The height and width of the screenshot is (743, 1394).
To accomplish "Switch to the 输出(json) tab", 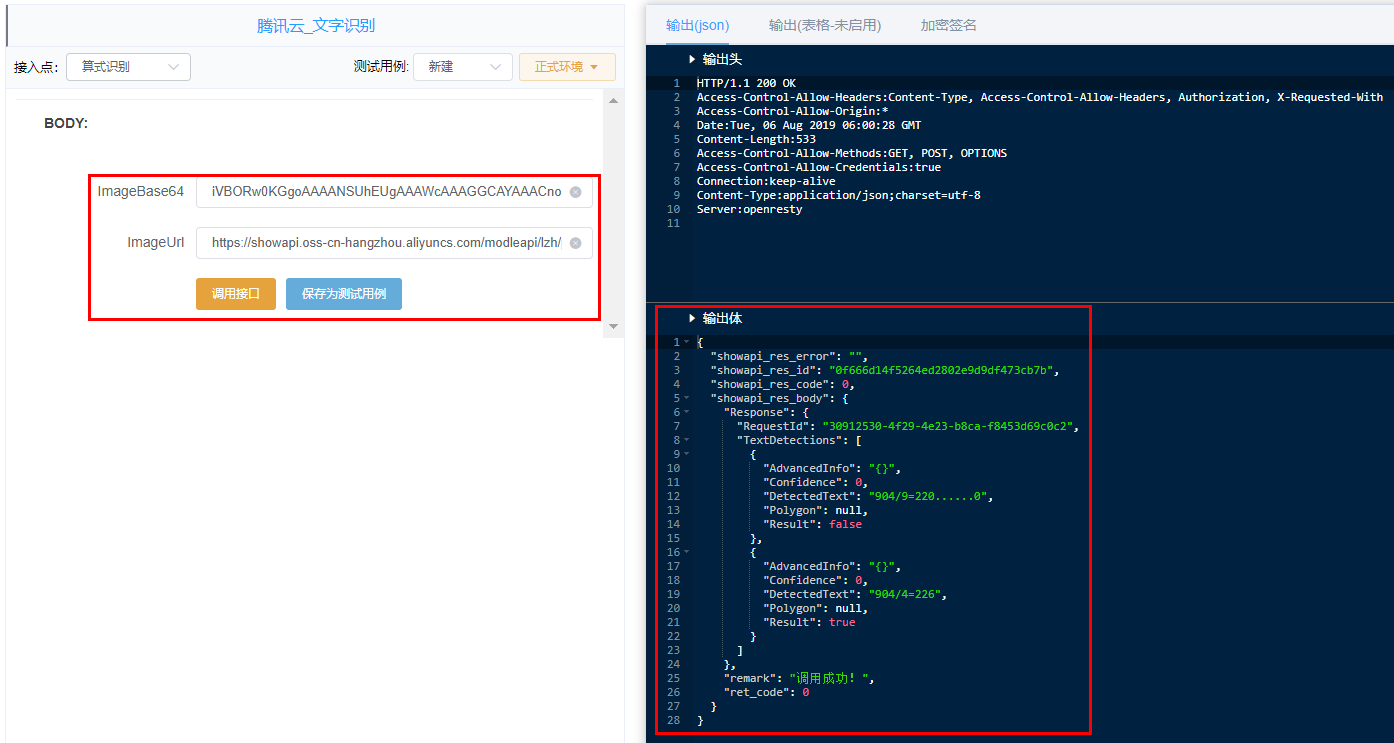I will [x=698, y=25].
